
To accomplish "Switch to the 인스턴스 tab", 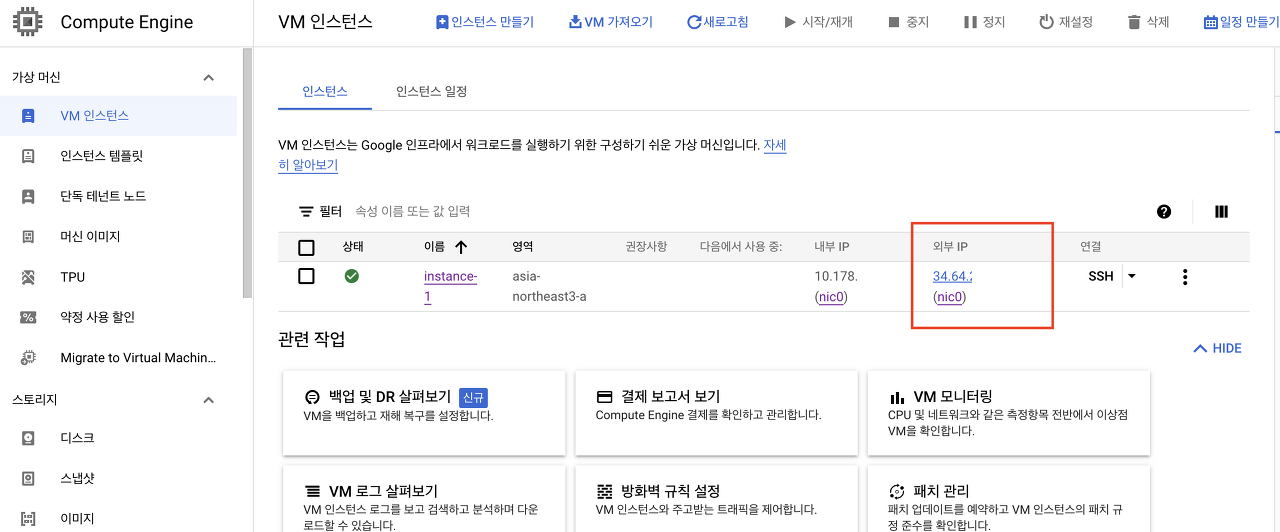I will [325, 91].
